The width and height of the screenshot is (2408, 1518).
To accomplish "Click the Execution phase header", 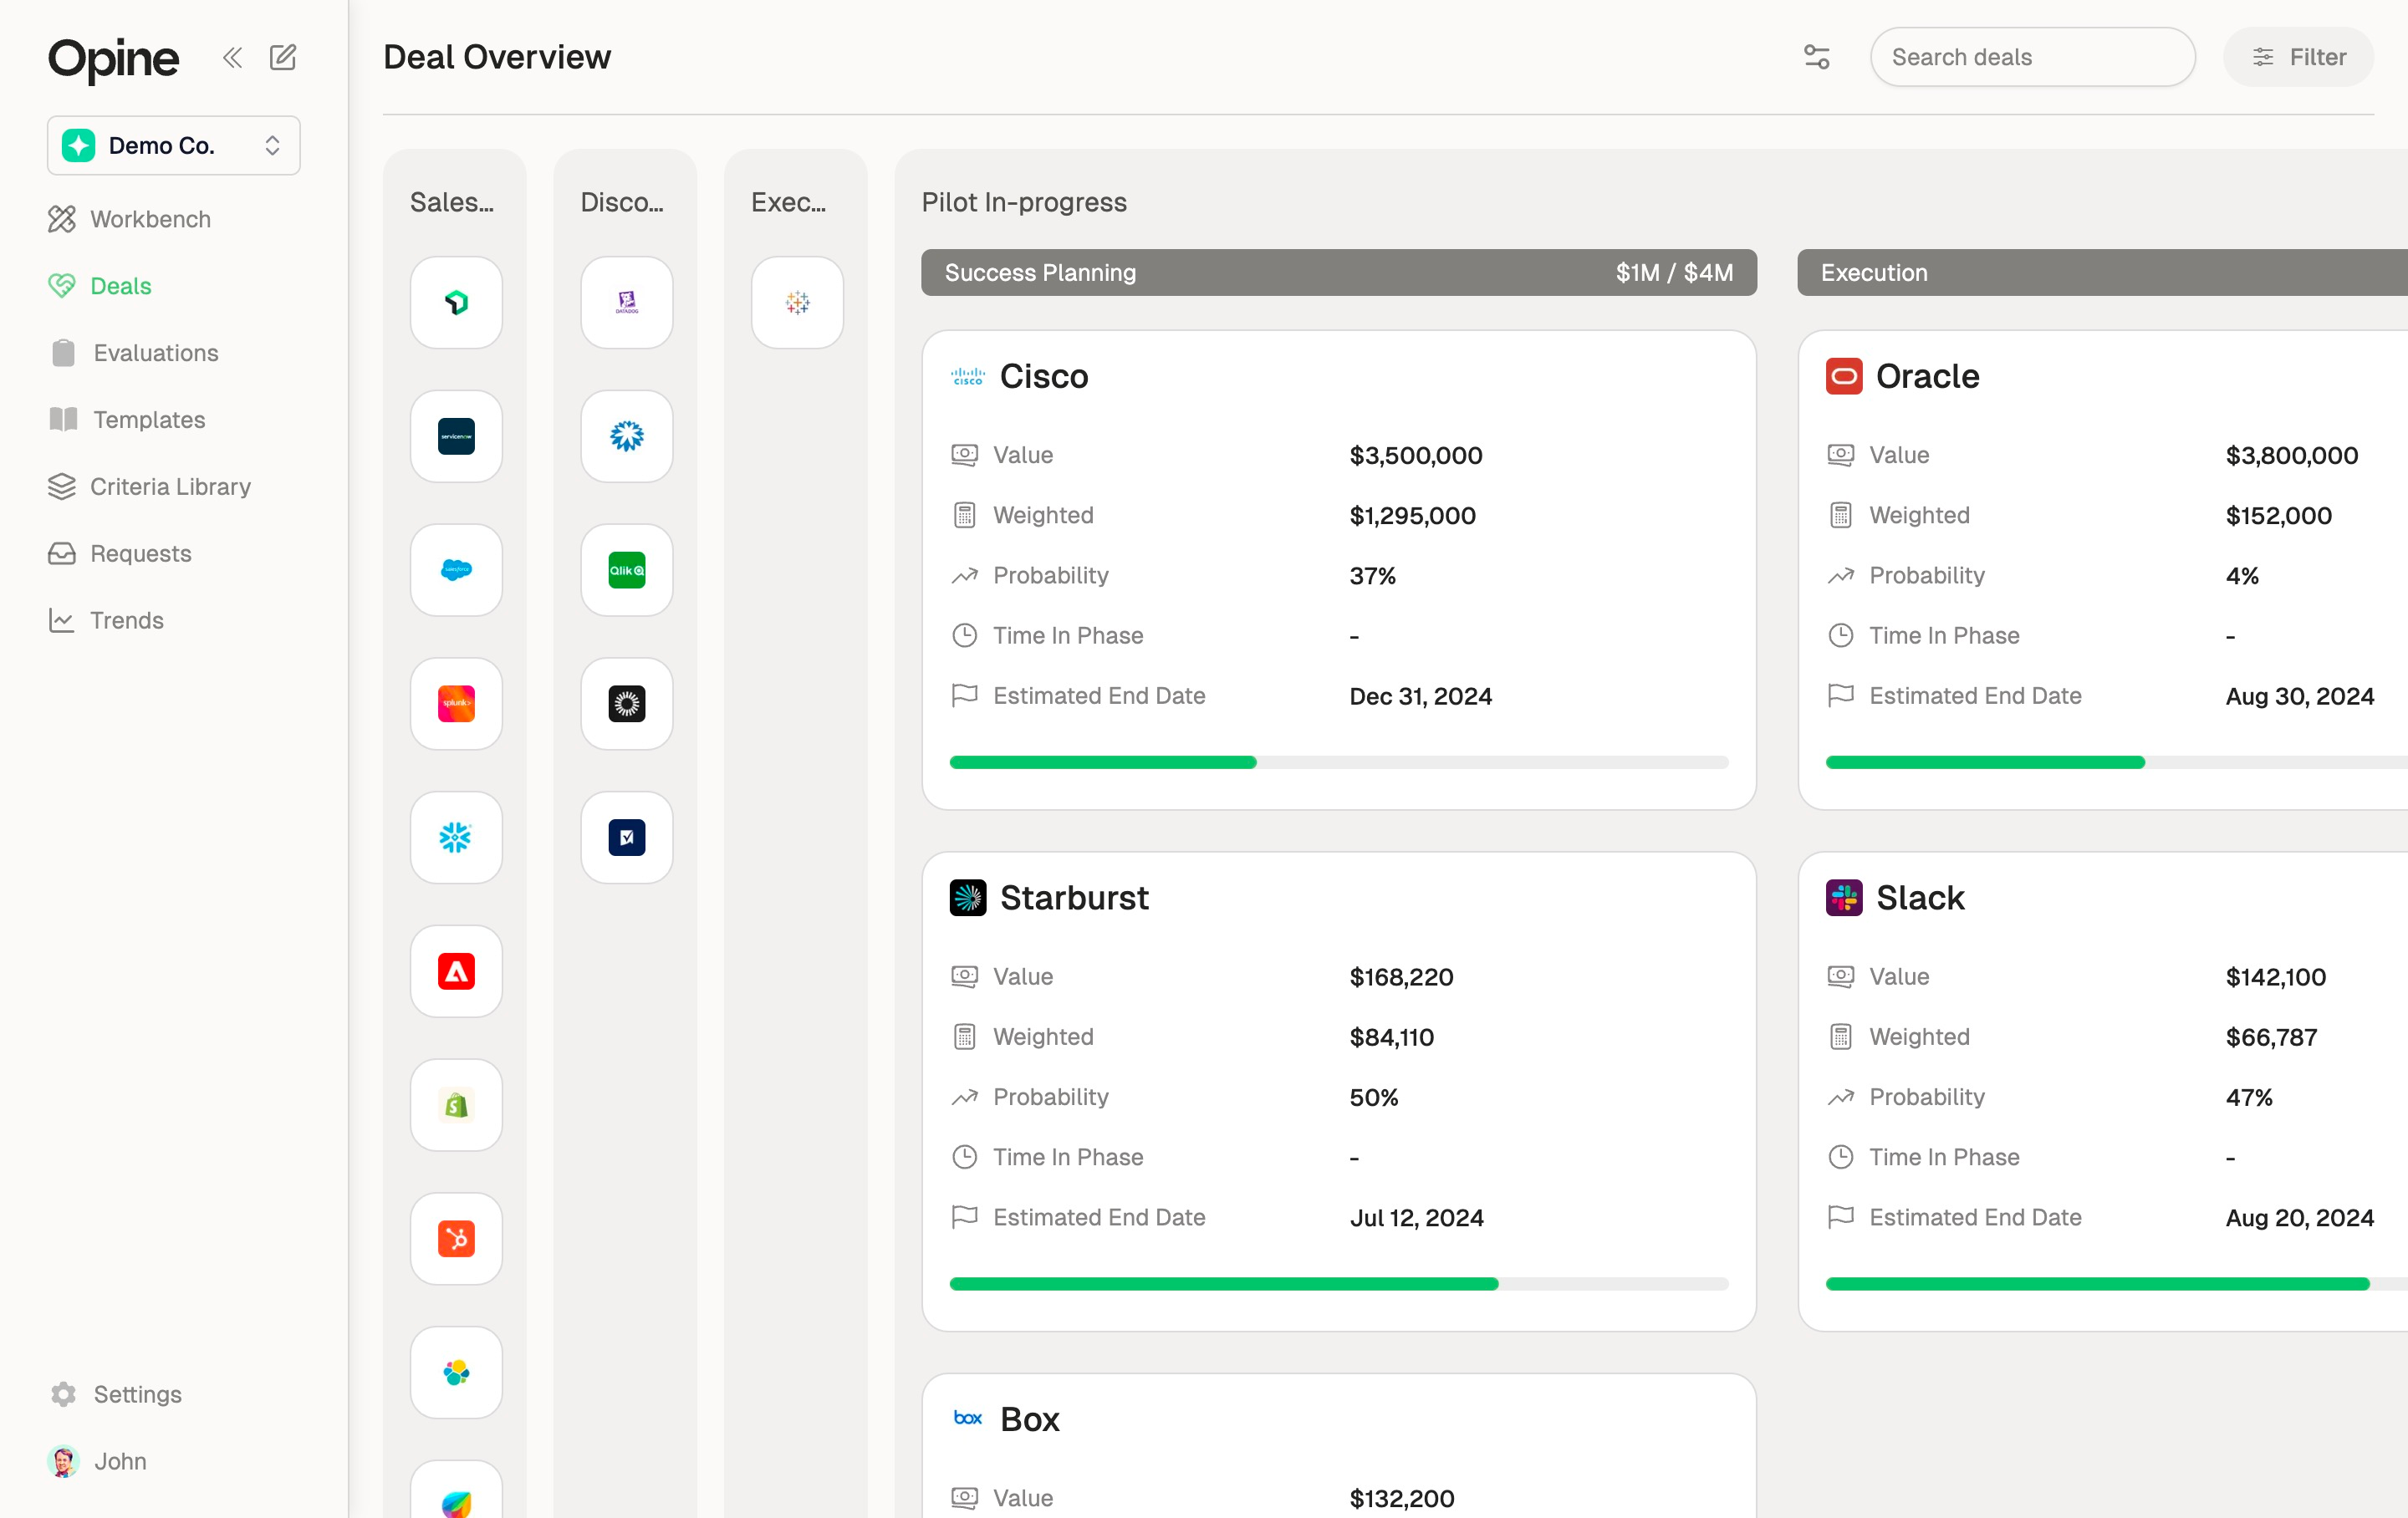I will click(x=2102, y=272).
